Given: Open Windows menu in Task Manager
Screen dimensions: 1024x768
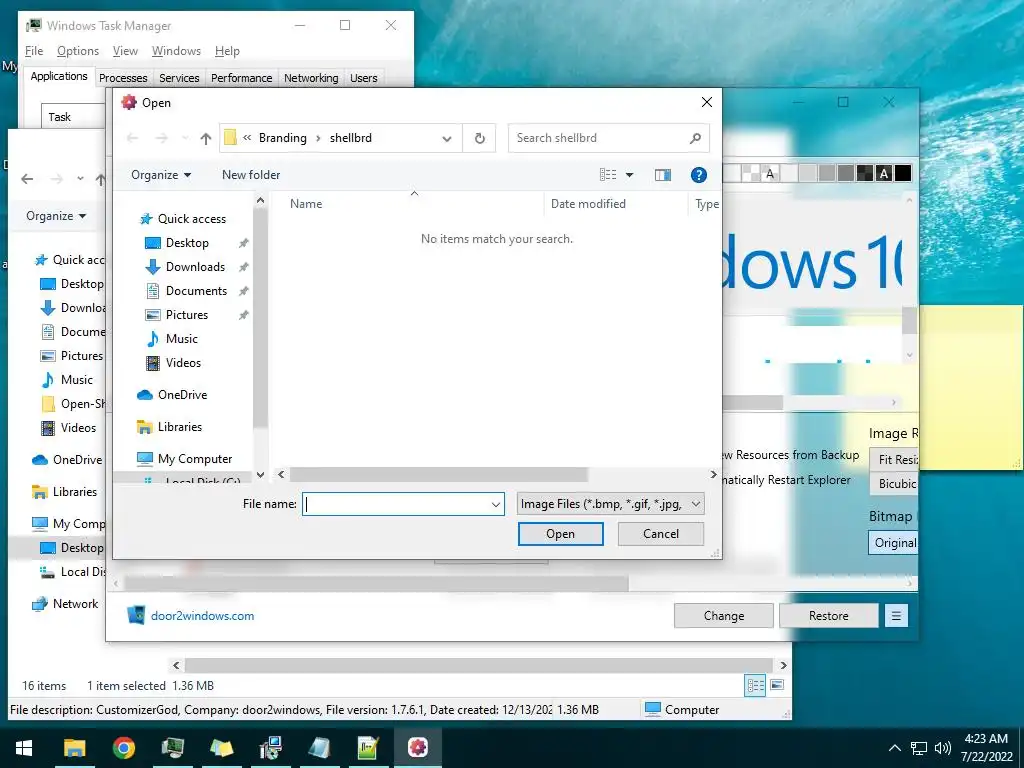Looking at the screenshot, I should (176, 51).
